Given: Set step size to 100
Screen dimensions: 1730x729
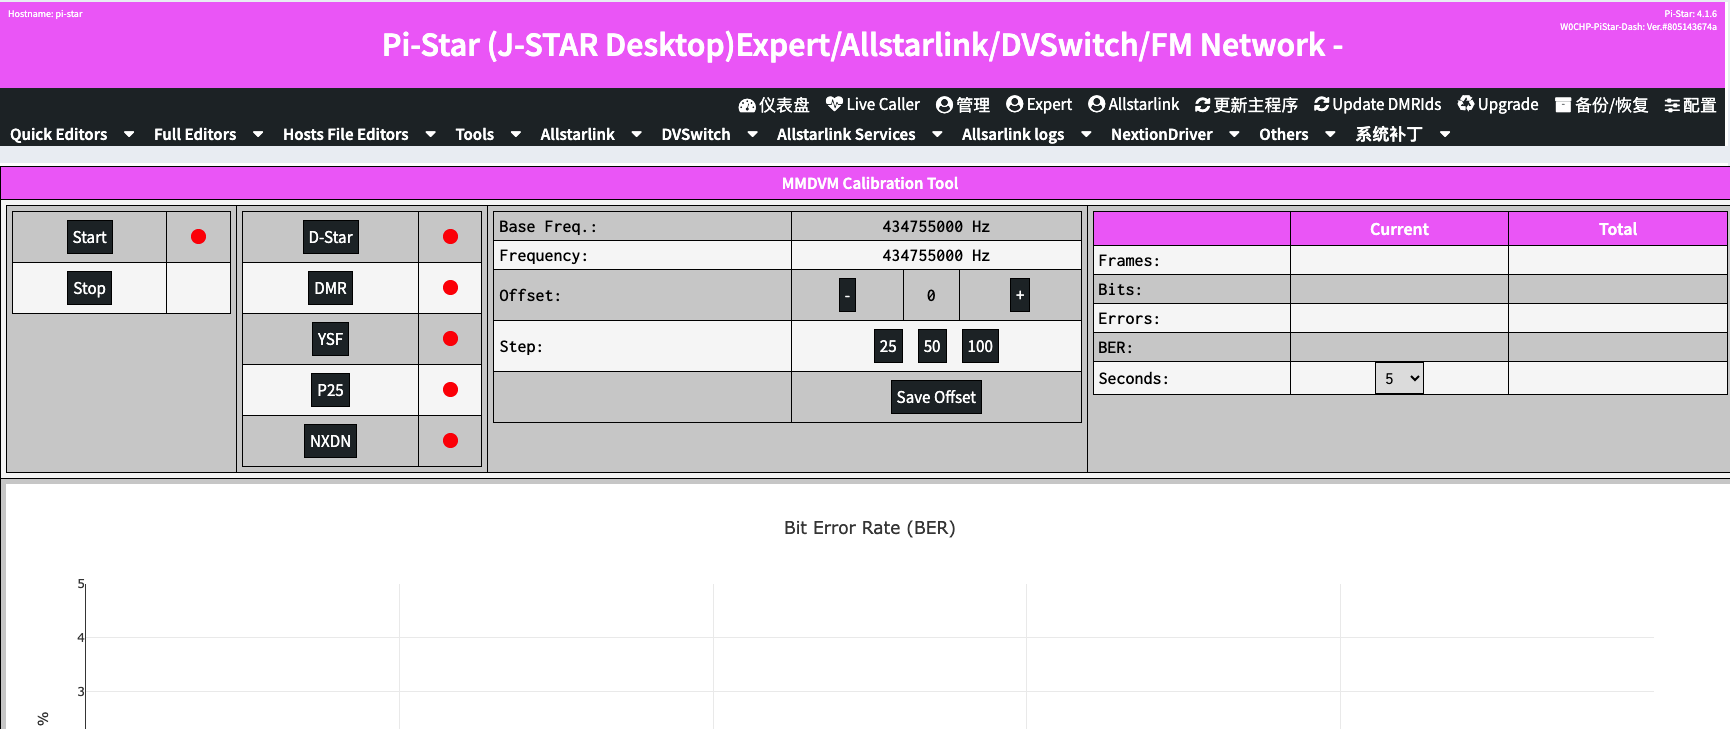Looking at the screenshot, I should 980,346.
